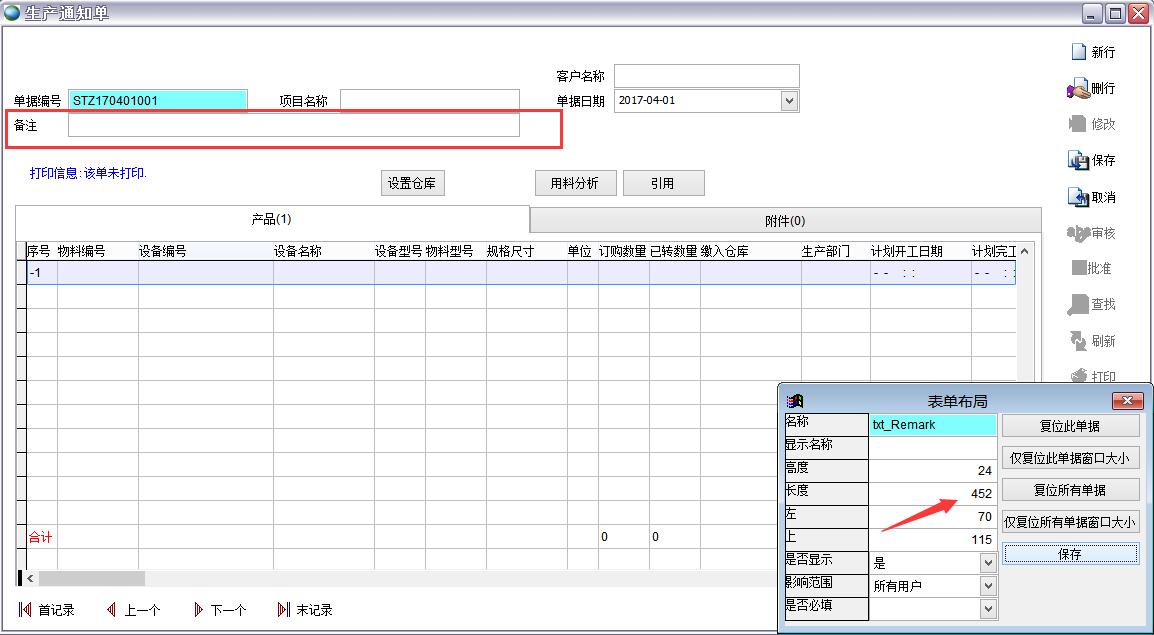Click 复位此单据 in layout dialog
Viewport: 1154px width, 635px height.
[x=1070, y=426]
